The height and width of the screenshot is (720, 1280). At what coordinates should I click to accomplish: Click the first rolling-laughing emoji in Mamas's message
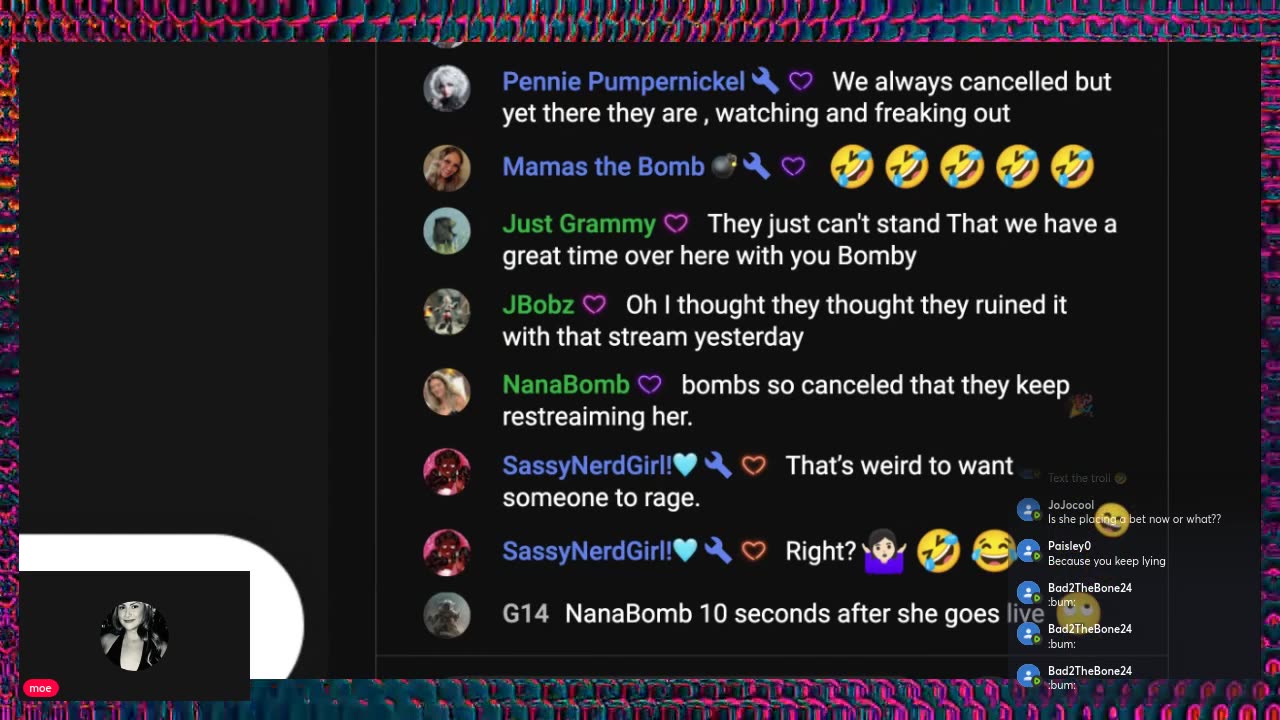coord(852,166)
